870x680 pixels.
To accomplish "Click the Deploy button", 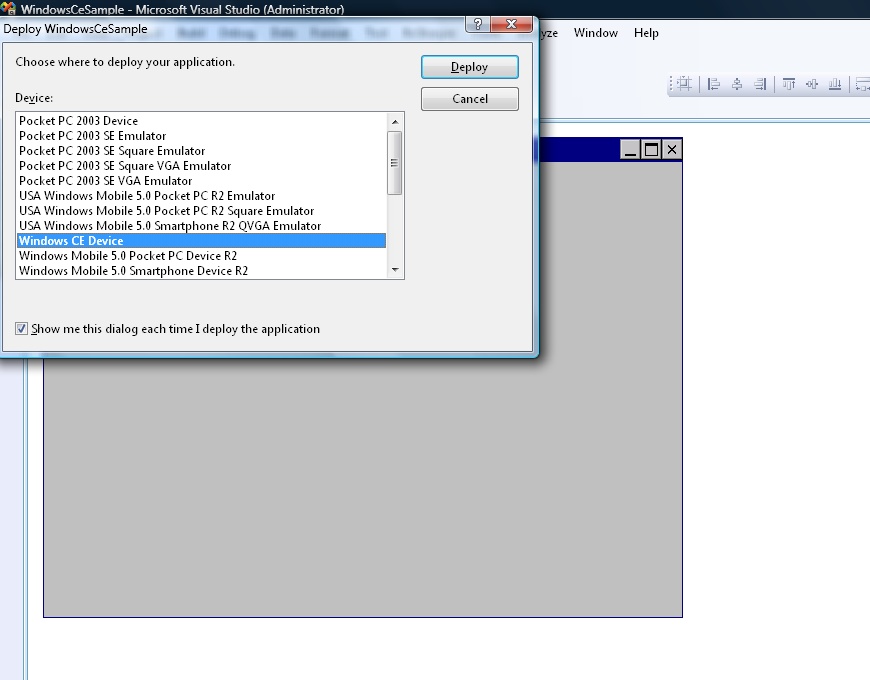I will (x=469, y=67).
